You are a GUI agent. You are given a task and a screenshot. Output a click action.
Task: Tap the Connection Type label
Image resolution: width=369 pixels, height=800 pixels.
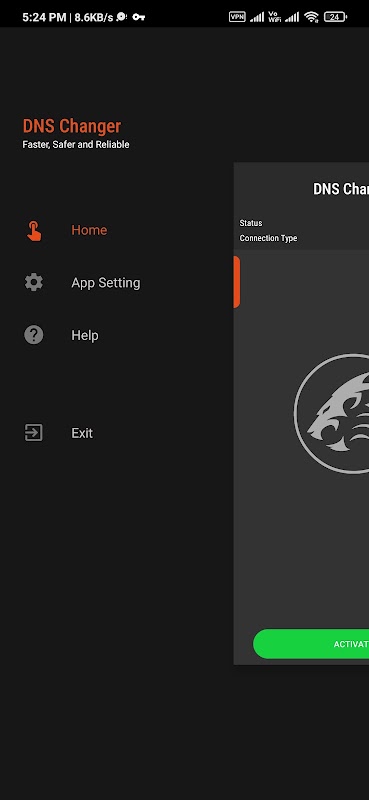pos(268,238)
